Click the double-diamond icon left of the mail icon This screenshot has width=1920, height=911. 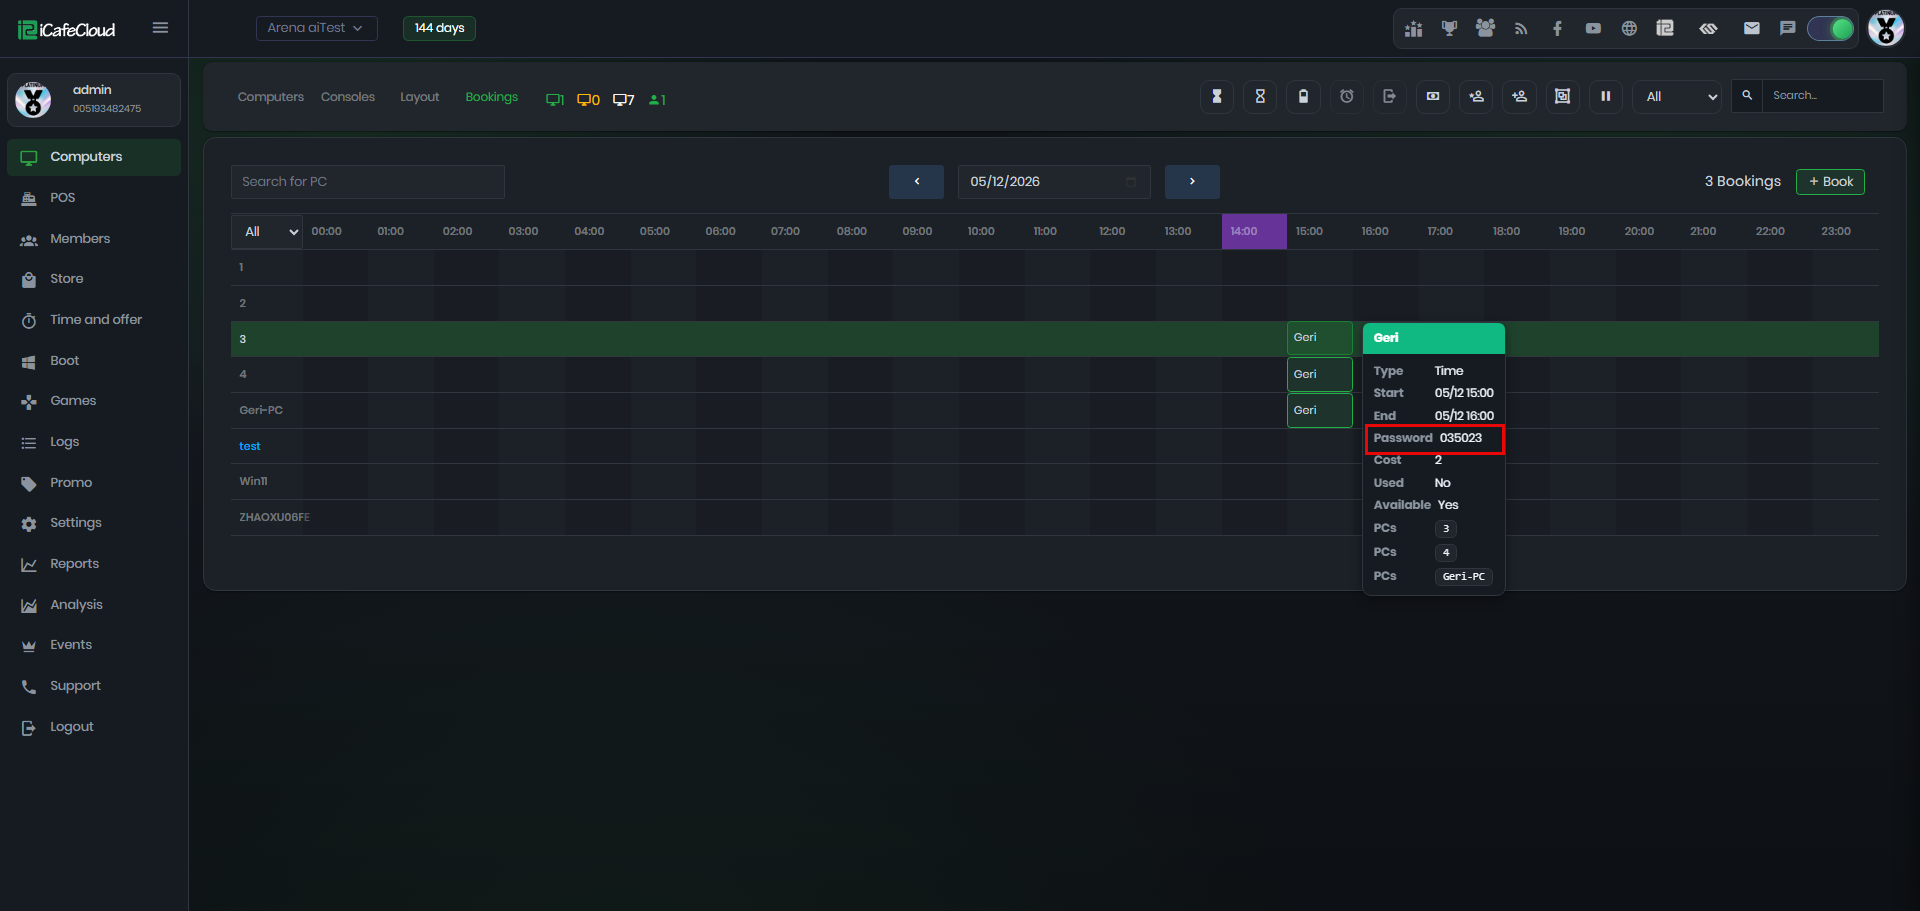[x=1708, y=29]
